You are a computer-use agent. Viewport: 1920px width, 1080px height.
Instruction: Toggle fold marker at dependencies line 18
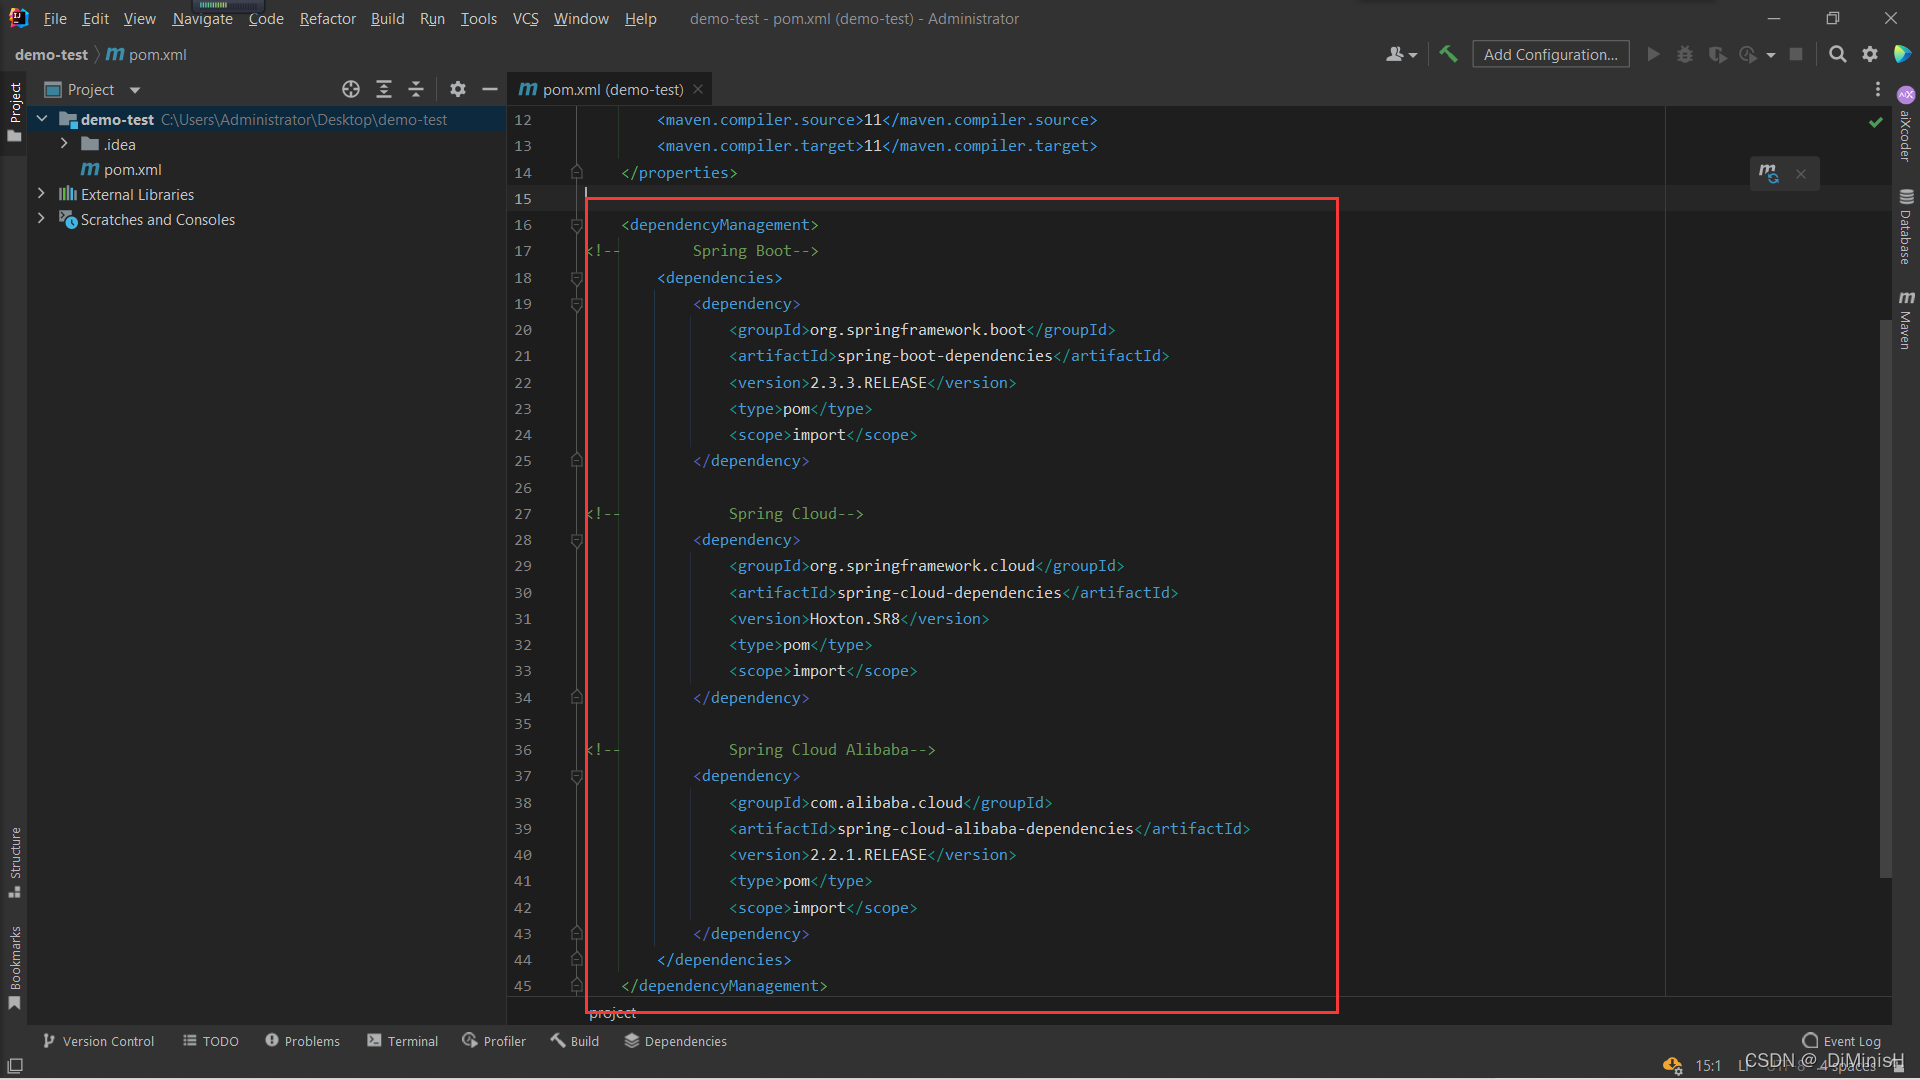577,278
